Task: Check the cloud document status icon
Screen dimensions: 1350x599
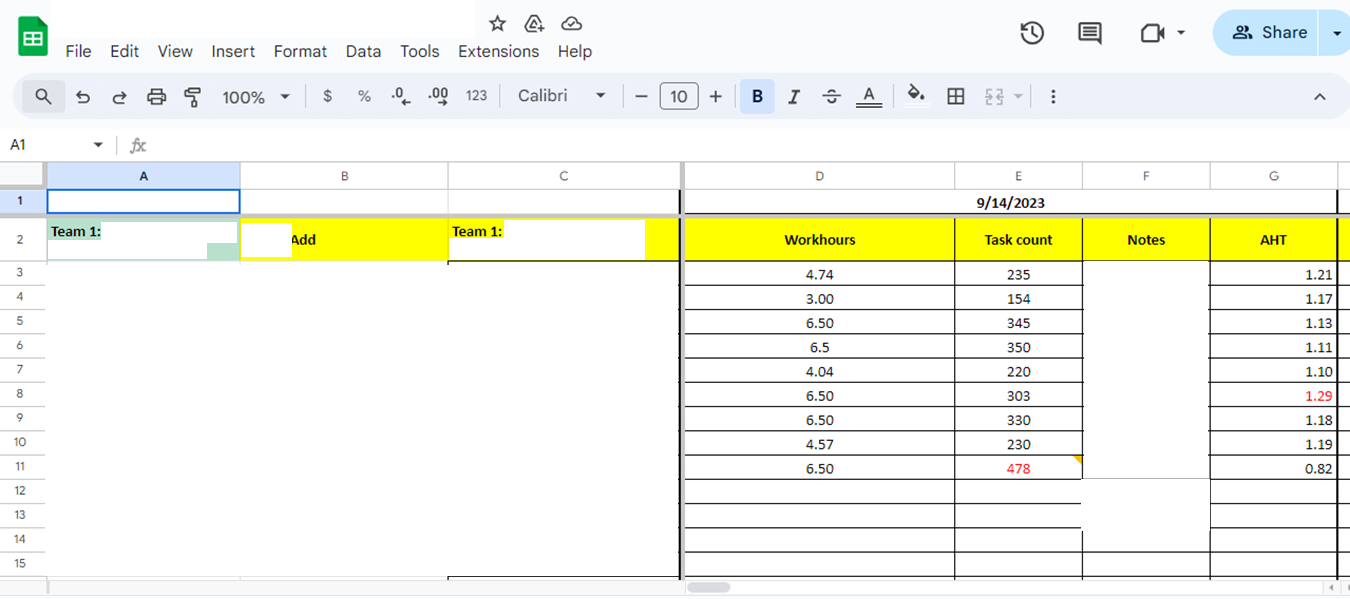Action: point(571,23)
